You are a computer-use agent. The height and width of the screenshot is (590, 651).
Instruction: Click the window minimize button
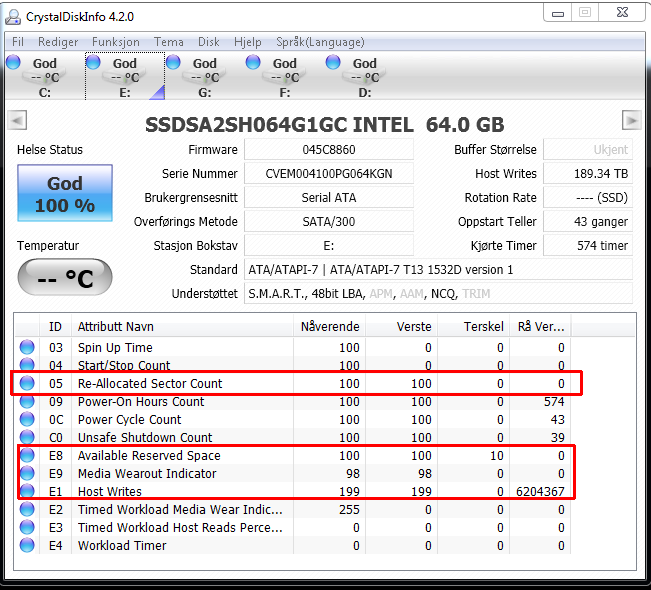[x=558, y=13]
